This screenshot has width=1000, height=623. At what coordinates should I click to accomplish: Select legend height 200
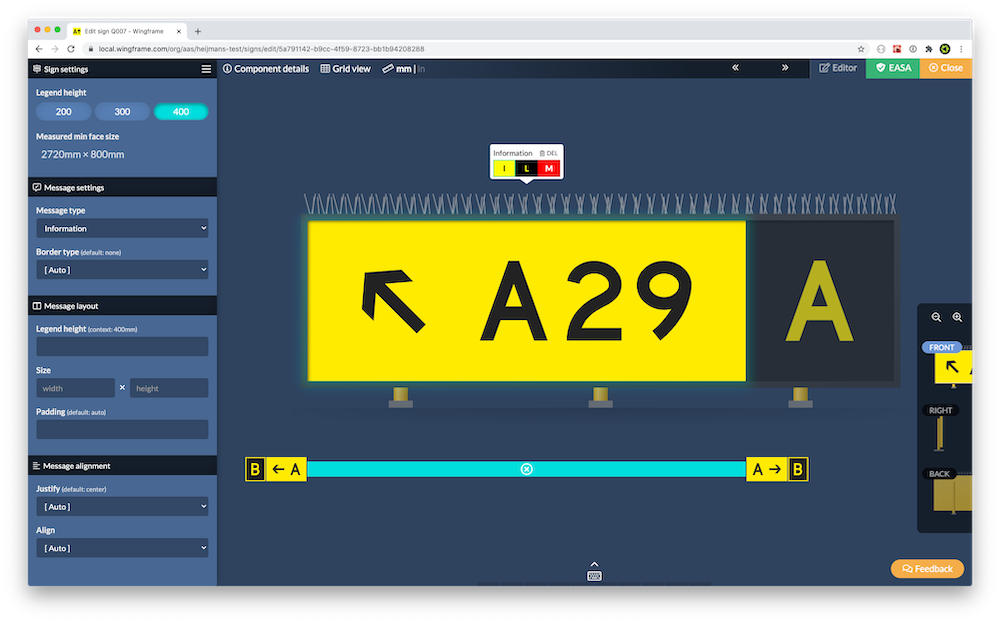click(x=63, y=112)
